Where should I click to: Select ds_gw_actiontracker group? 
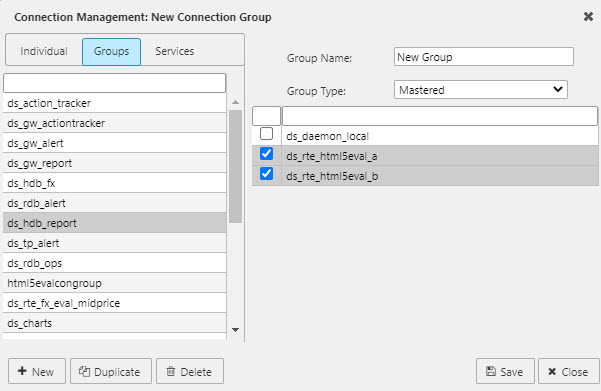click(115, 123)
